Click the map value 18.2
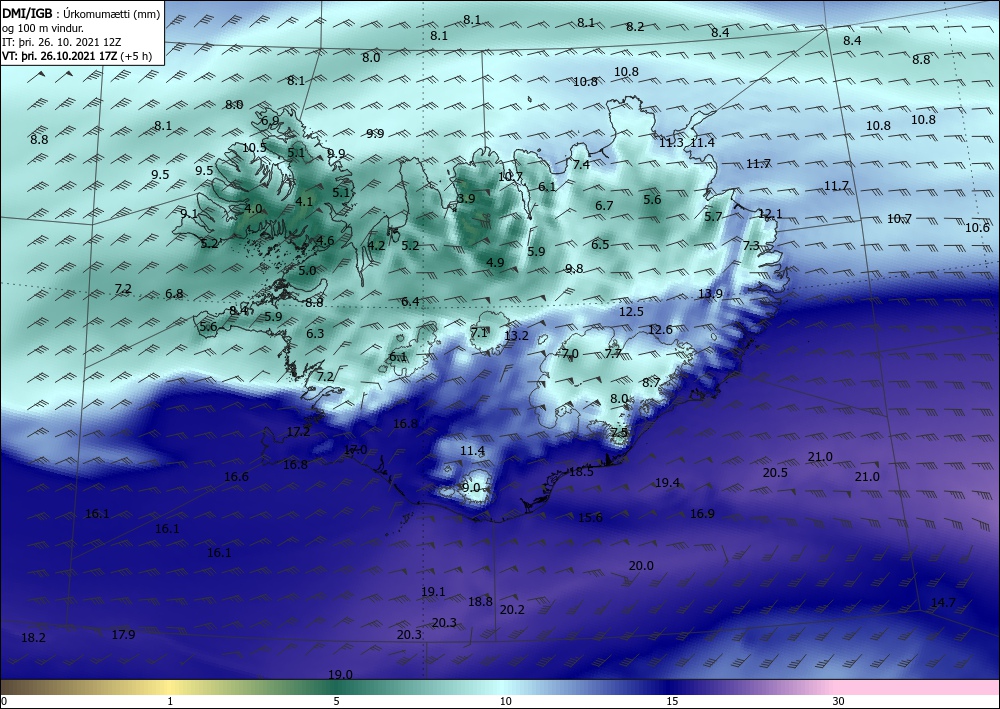The width and height of the screenshot is (1000, 709). point(33,638)
